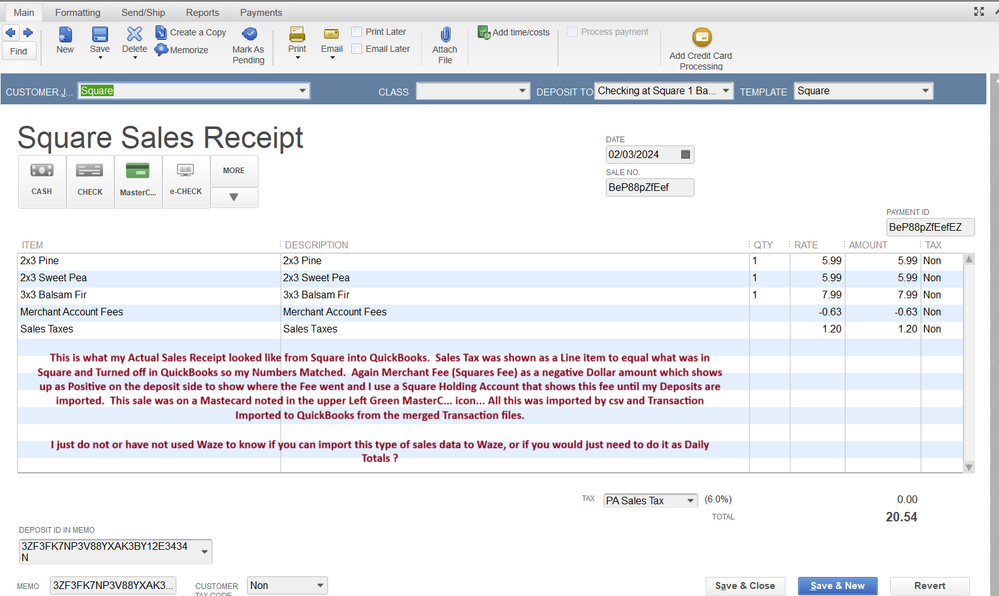Open the Template dropdown
The height and width of the screenshot is (596, 999).
925,91
